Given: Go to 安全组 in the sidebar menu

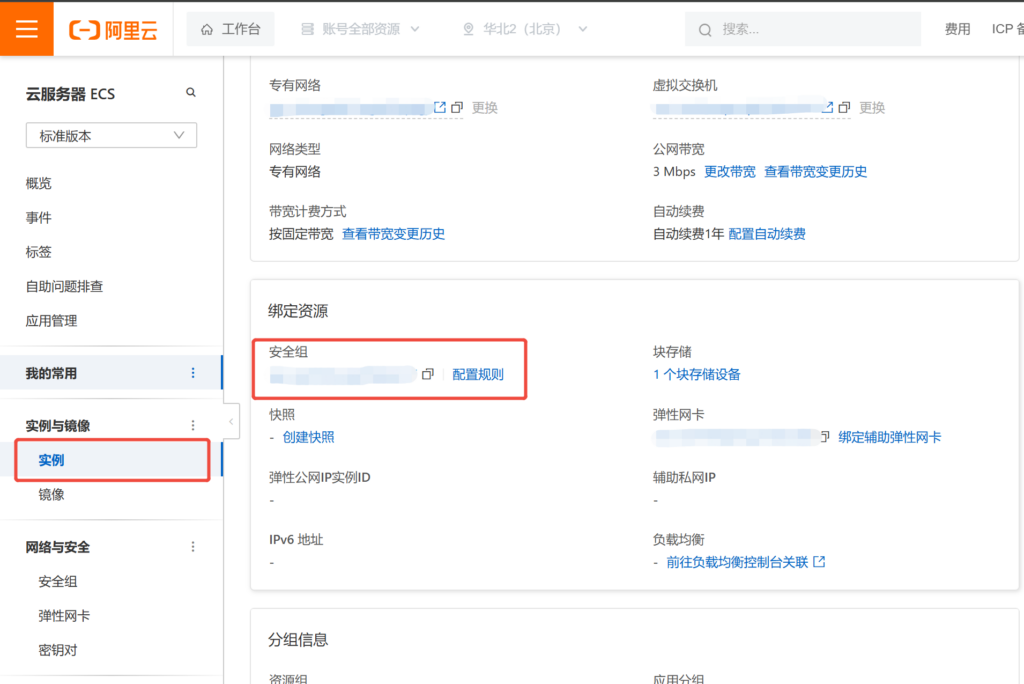Looking at the screenshot, I should (x=58, y=581).
